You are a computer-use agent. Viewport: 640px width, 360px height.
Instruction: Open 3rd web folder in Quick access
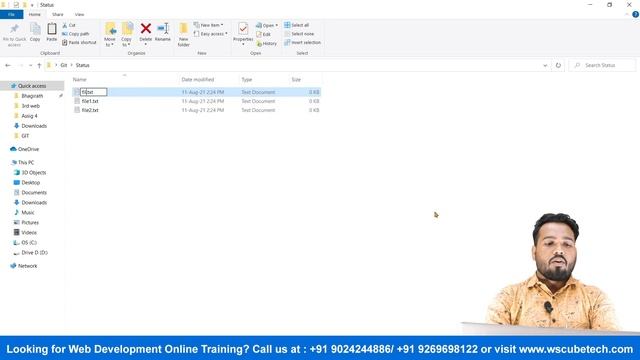coord(30,106)
